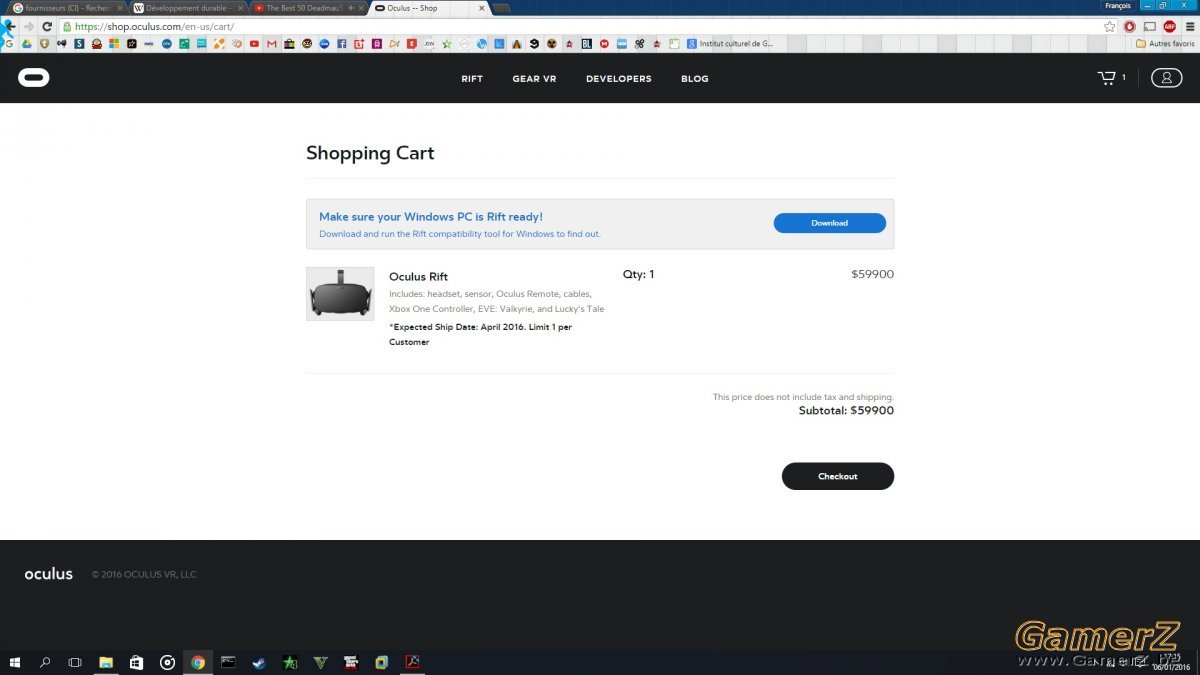Click 'Make sure your Windows PC is Rift ready!' link
The height and width of the screenshot is (675, 1200).
[431, 216]
